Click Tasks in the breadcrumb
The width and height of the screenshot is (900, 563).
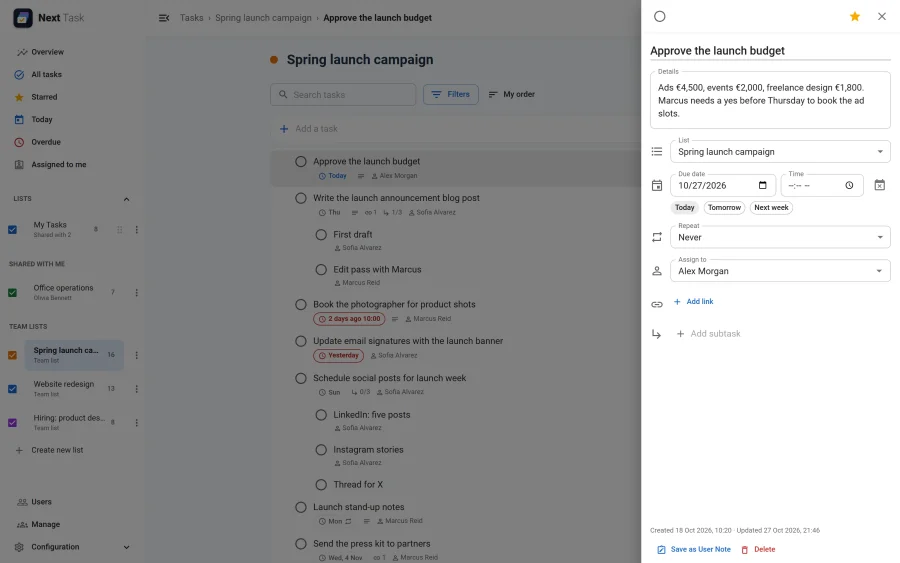click(191, 18)
